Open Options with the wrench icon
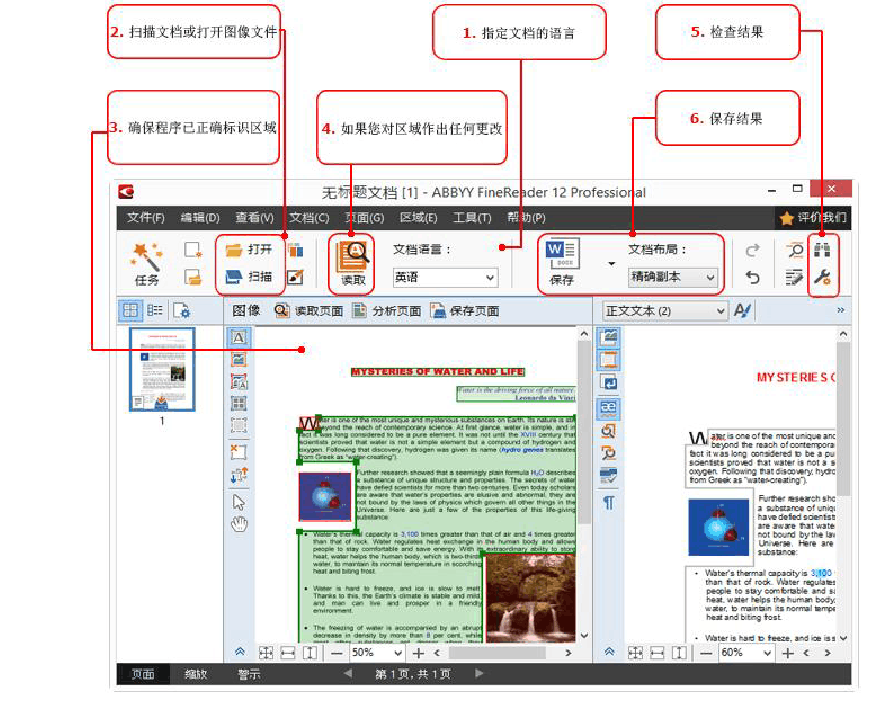Screen dimensions: 892x701 click(822, 277)
